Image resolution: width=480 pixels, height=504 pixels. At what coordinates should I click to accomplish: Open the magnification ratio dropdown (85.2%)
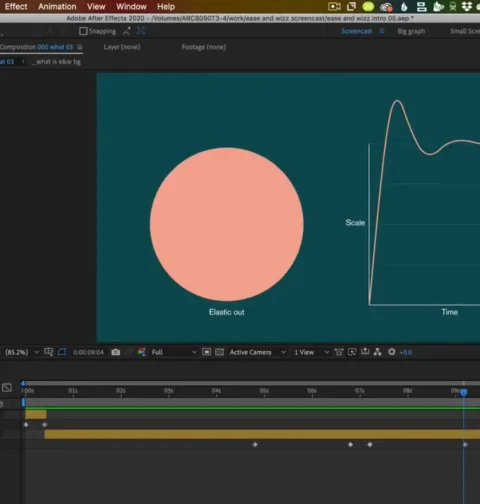pyautogui.click(x=22, y=352)
